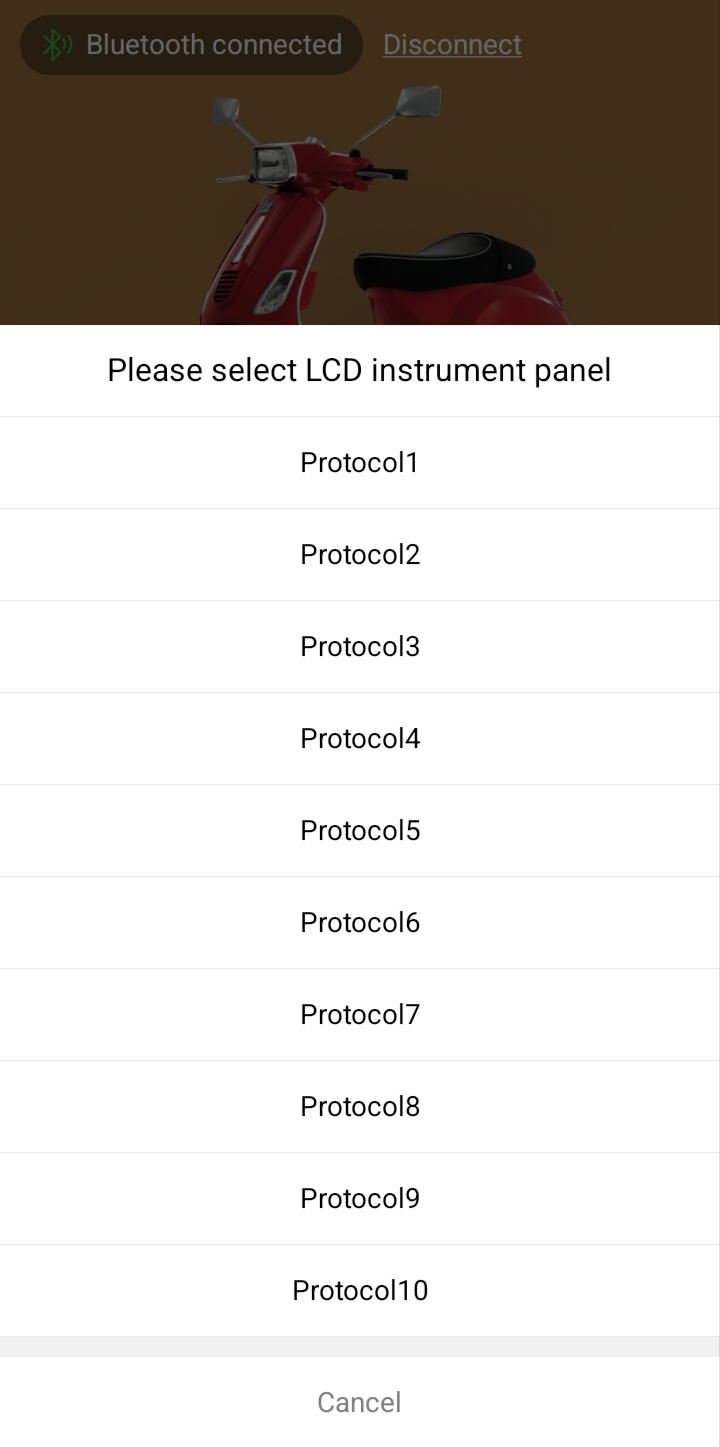Screen dimensions: 720x1447
Task: Tap the Bluetooth connected status pill
Action: [x=191, y=45]
